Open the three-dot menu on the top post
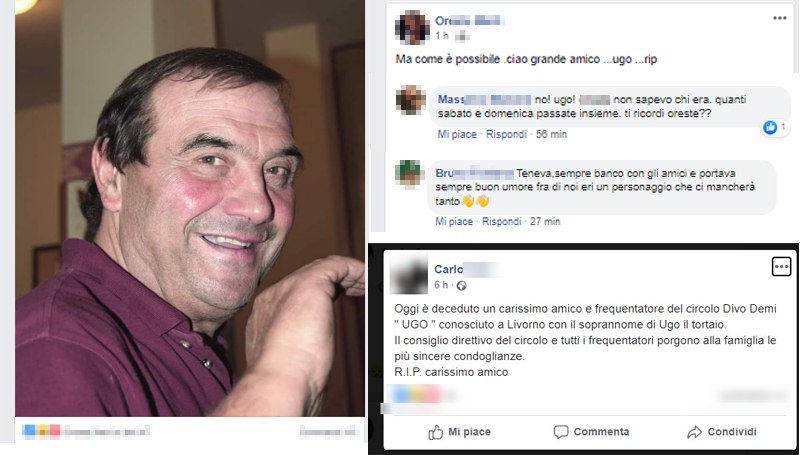800x455 pixels. (779, 18)
